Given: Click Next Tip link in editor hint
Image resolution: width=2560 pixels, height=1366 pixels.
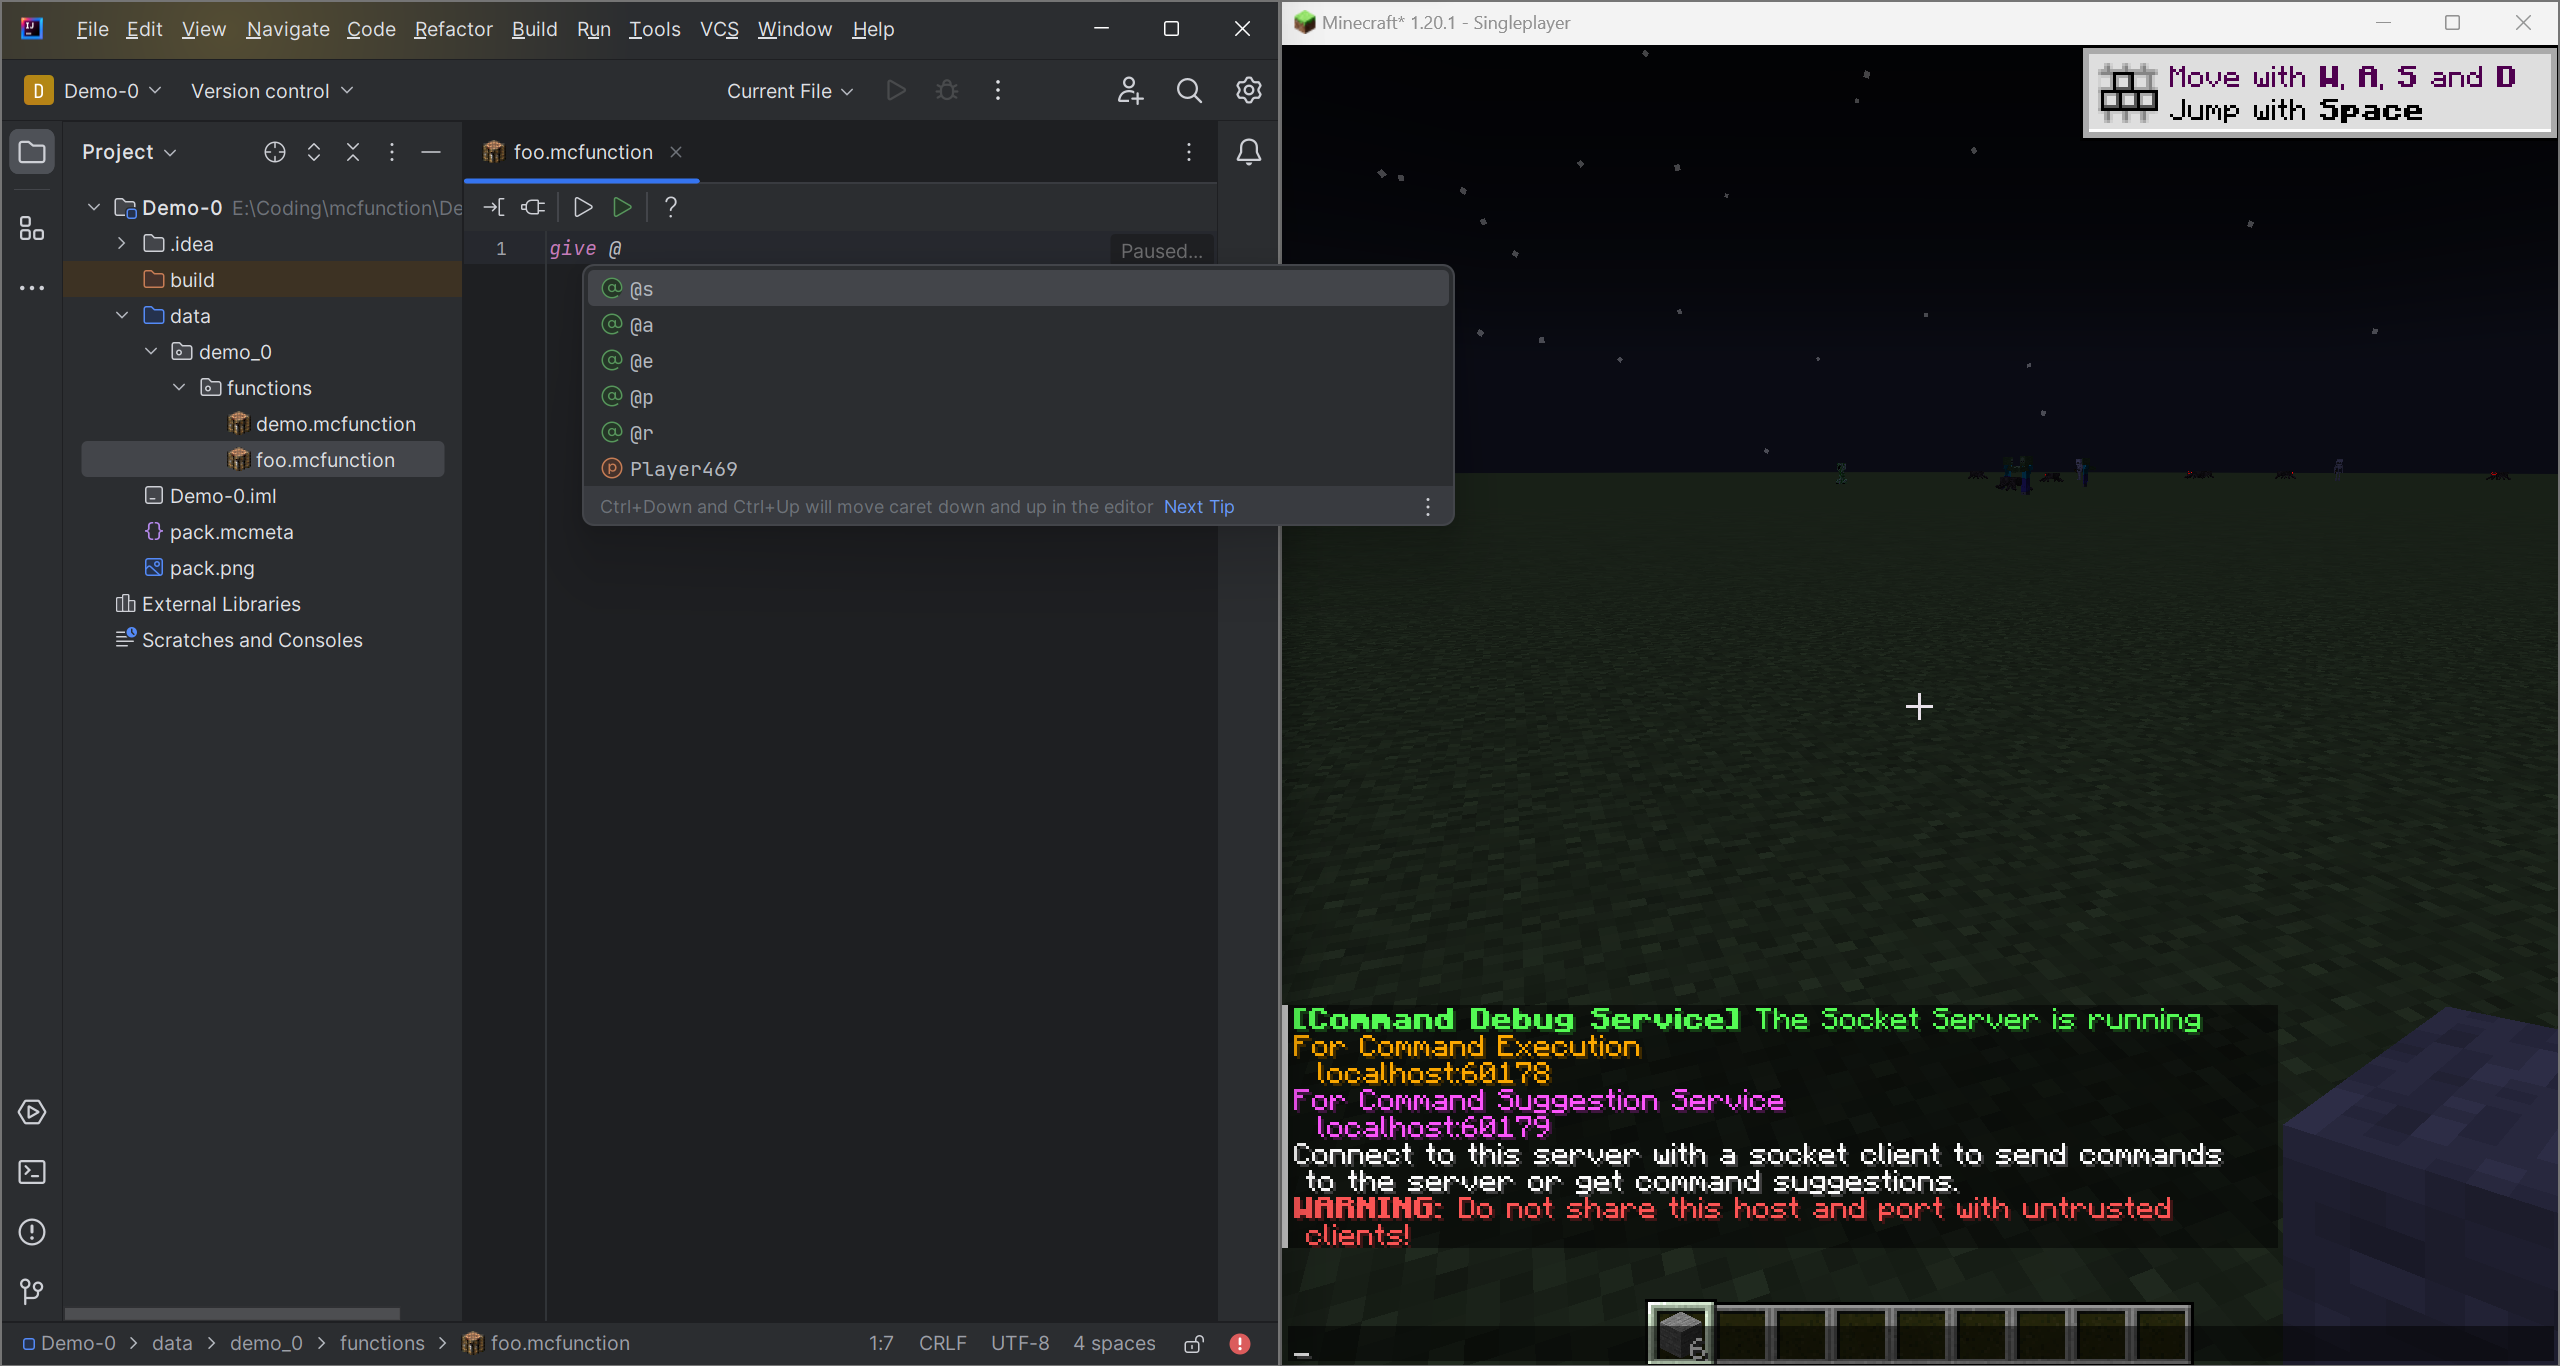Looking at the screenshot, I should (1199, 506).
